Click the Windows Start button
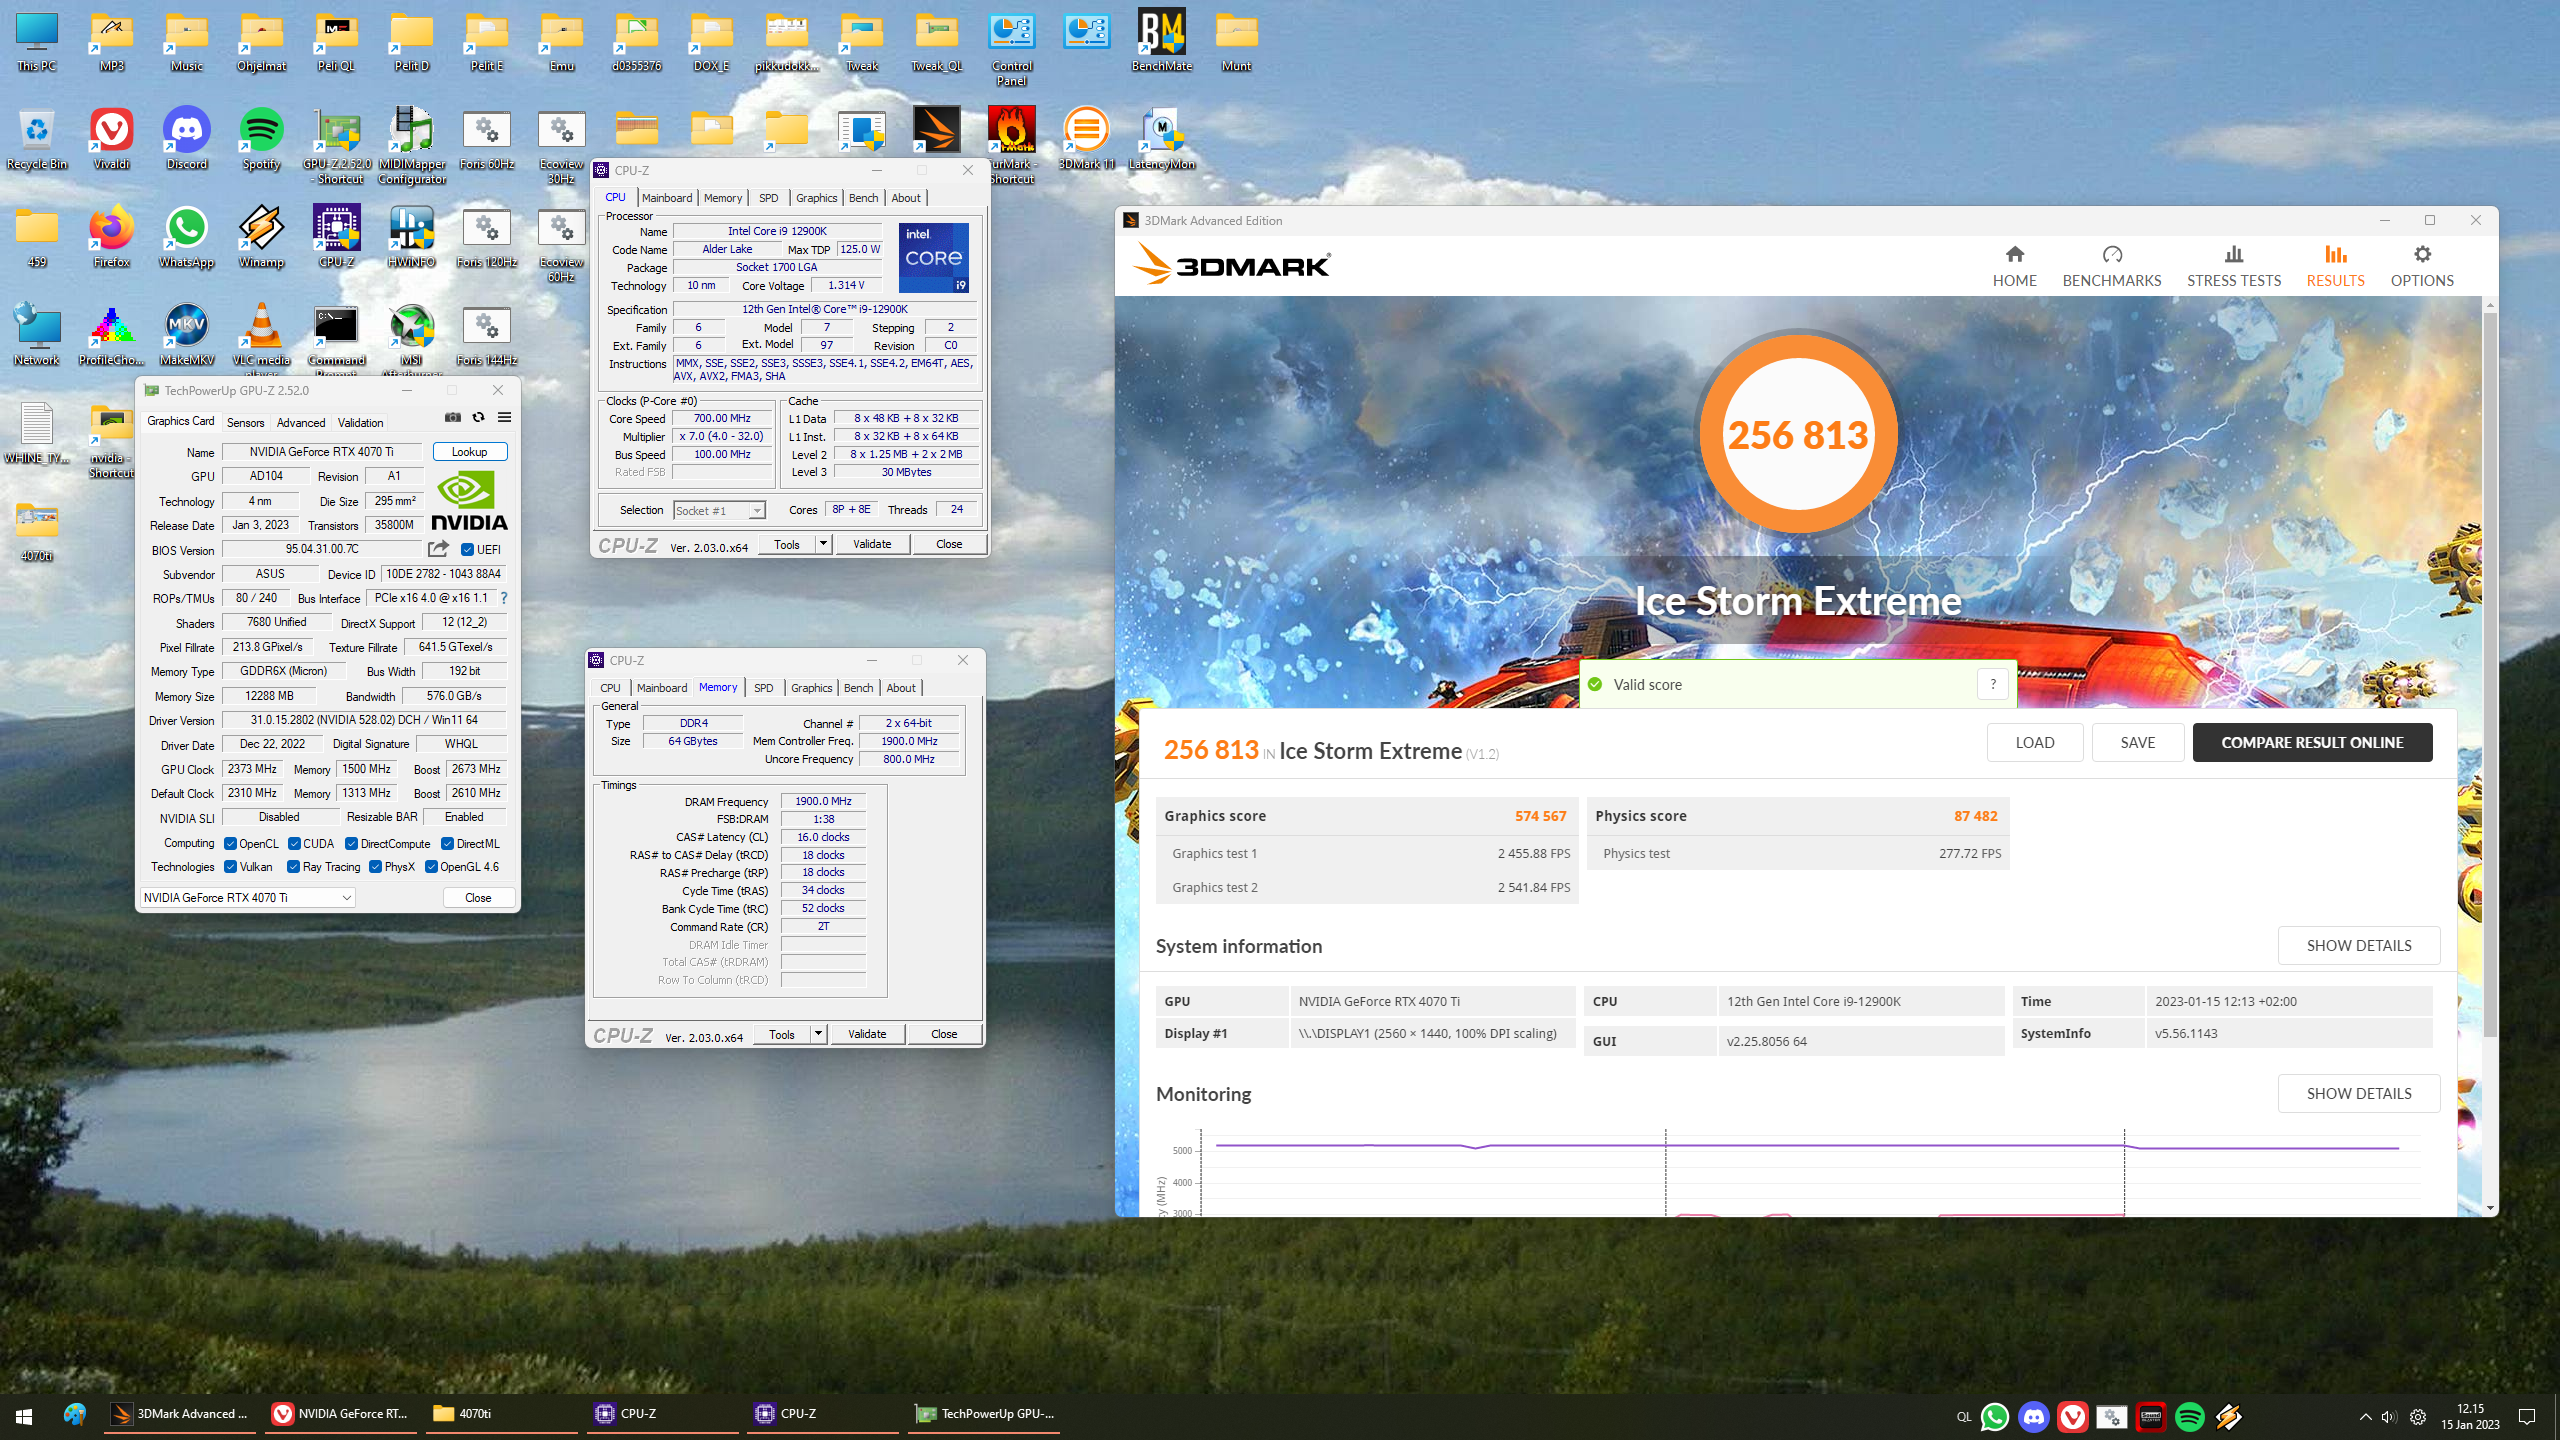The image size is (2560, 1440). tap(24, 1416)
